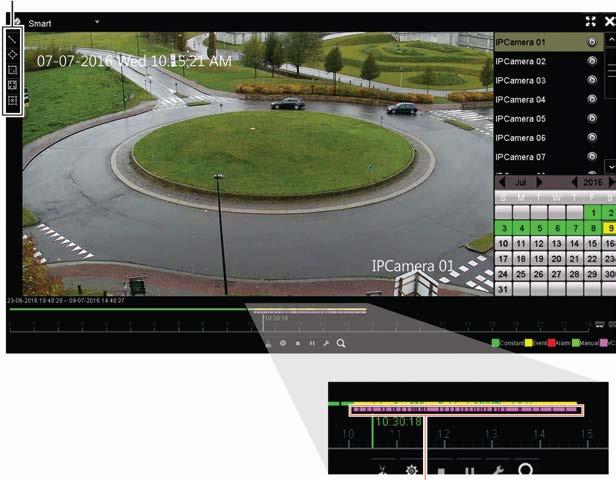This screenshot has height=480, width=616.
Task: Pick July 15 on the calendar
Action: click(593, 244)
